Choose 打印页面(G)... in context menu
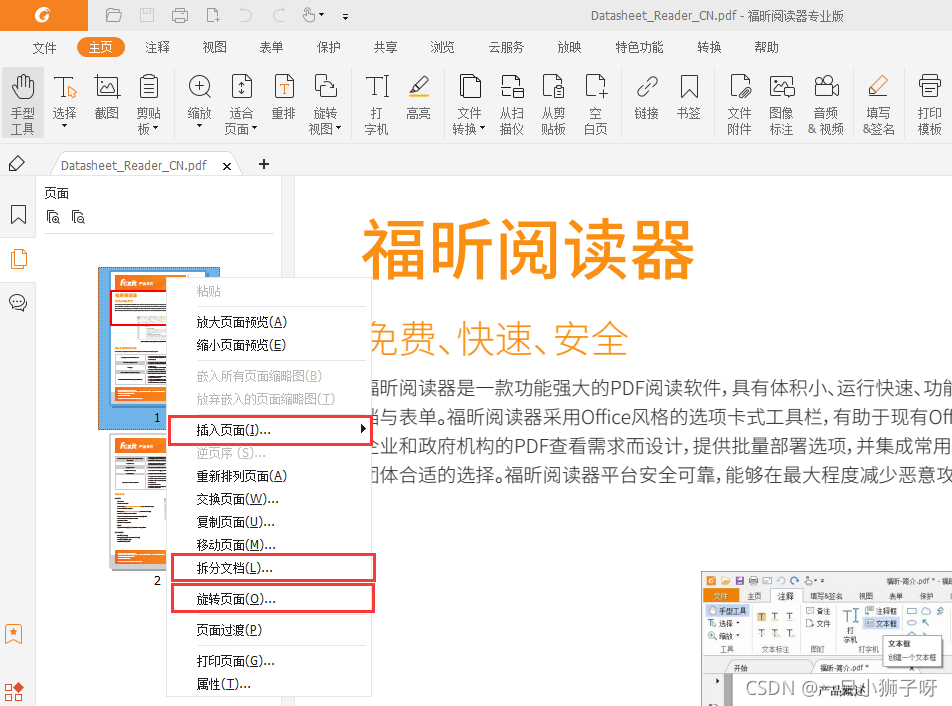952x706 pixels. 269,660
